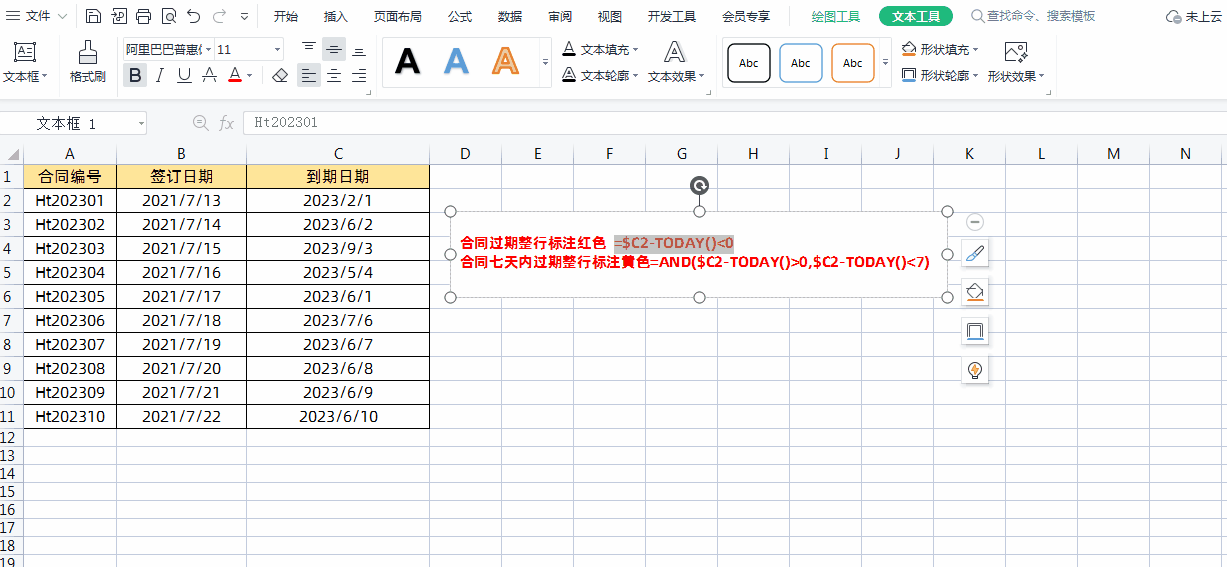Screen dimensions: 1227x567
Task: Click the Save icon in quick access bar
Action: tap(93, 16)
